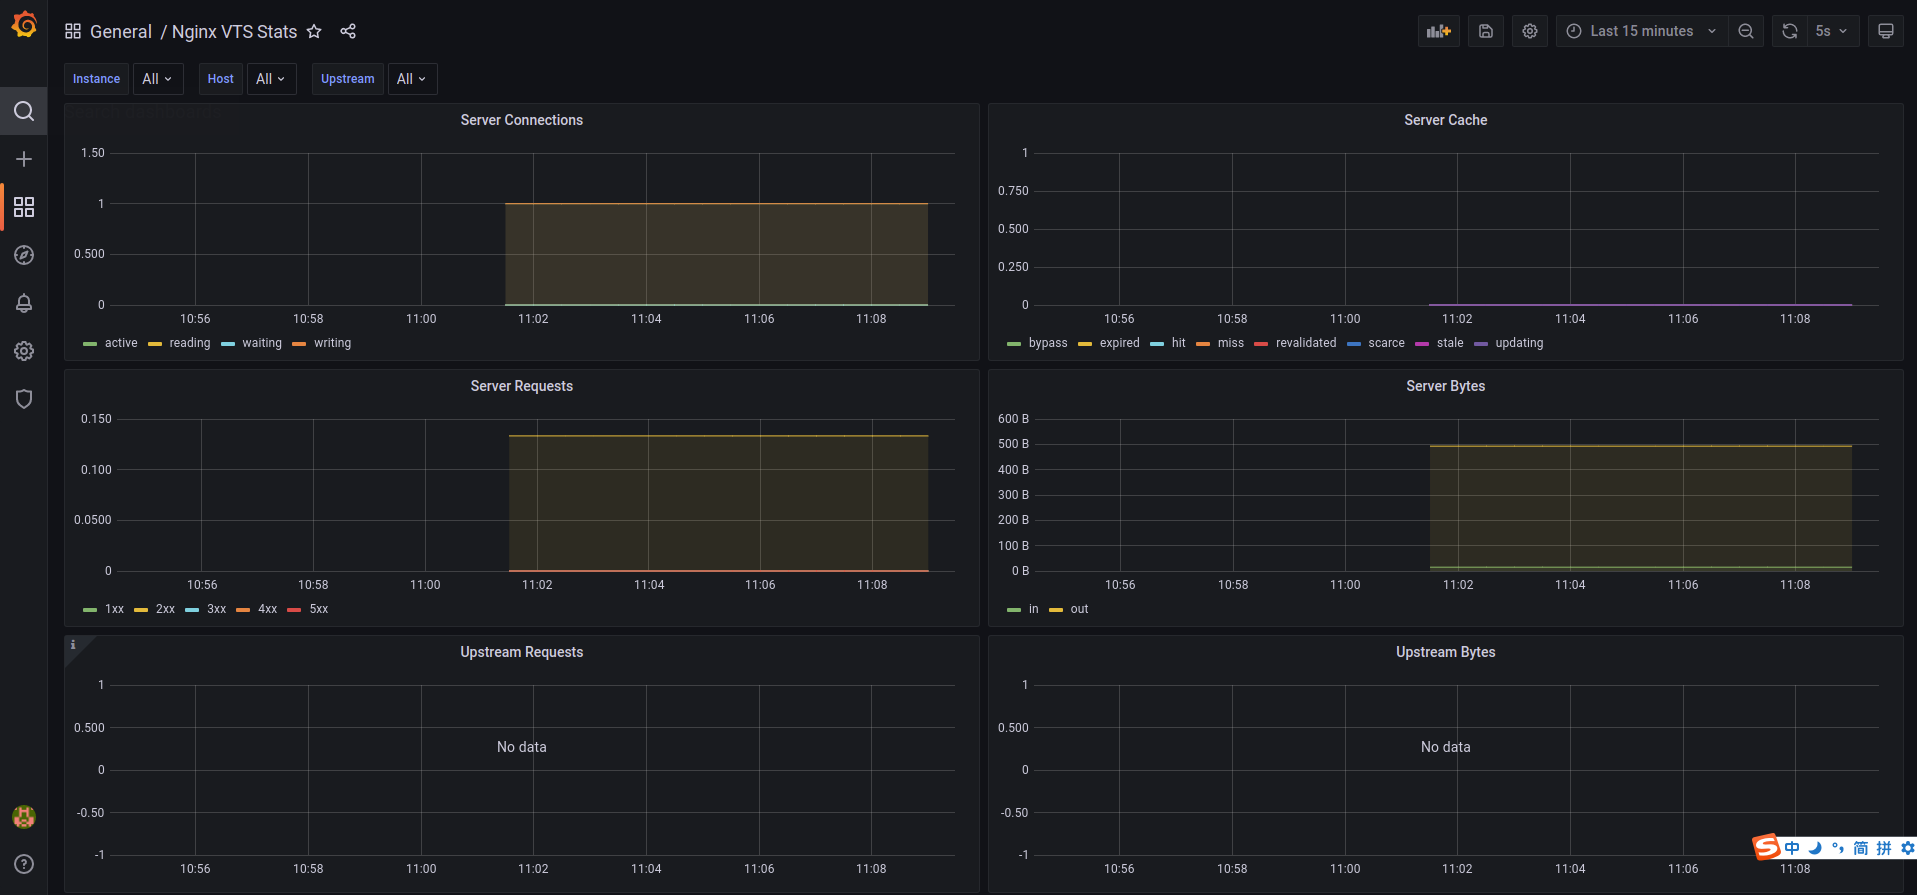The height and width of the screenshot is (895, 1917).
Task: Open the Explore compass icon
Action: [x=24, y=255]
